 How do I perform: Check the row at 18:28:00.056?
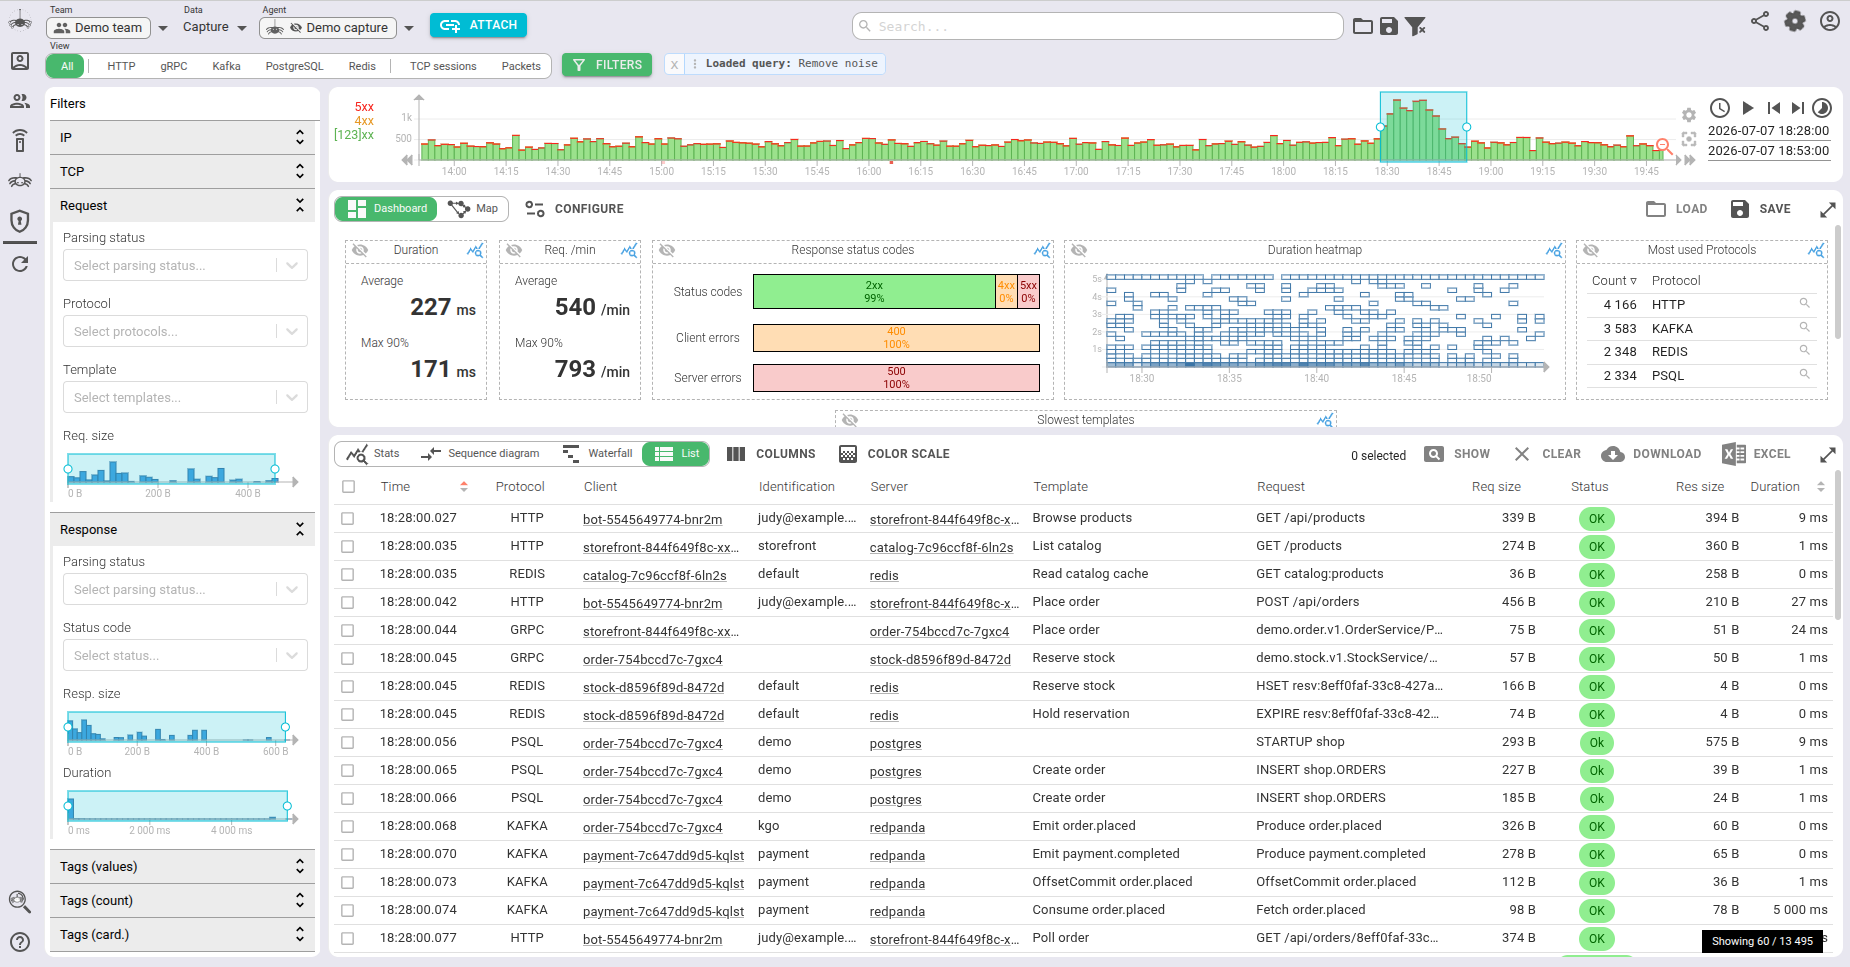348,743
